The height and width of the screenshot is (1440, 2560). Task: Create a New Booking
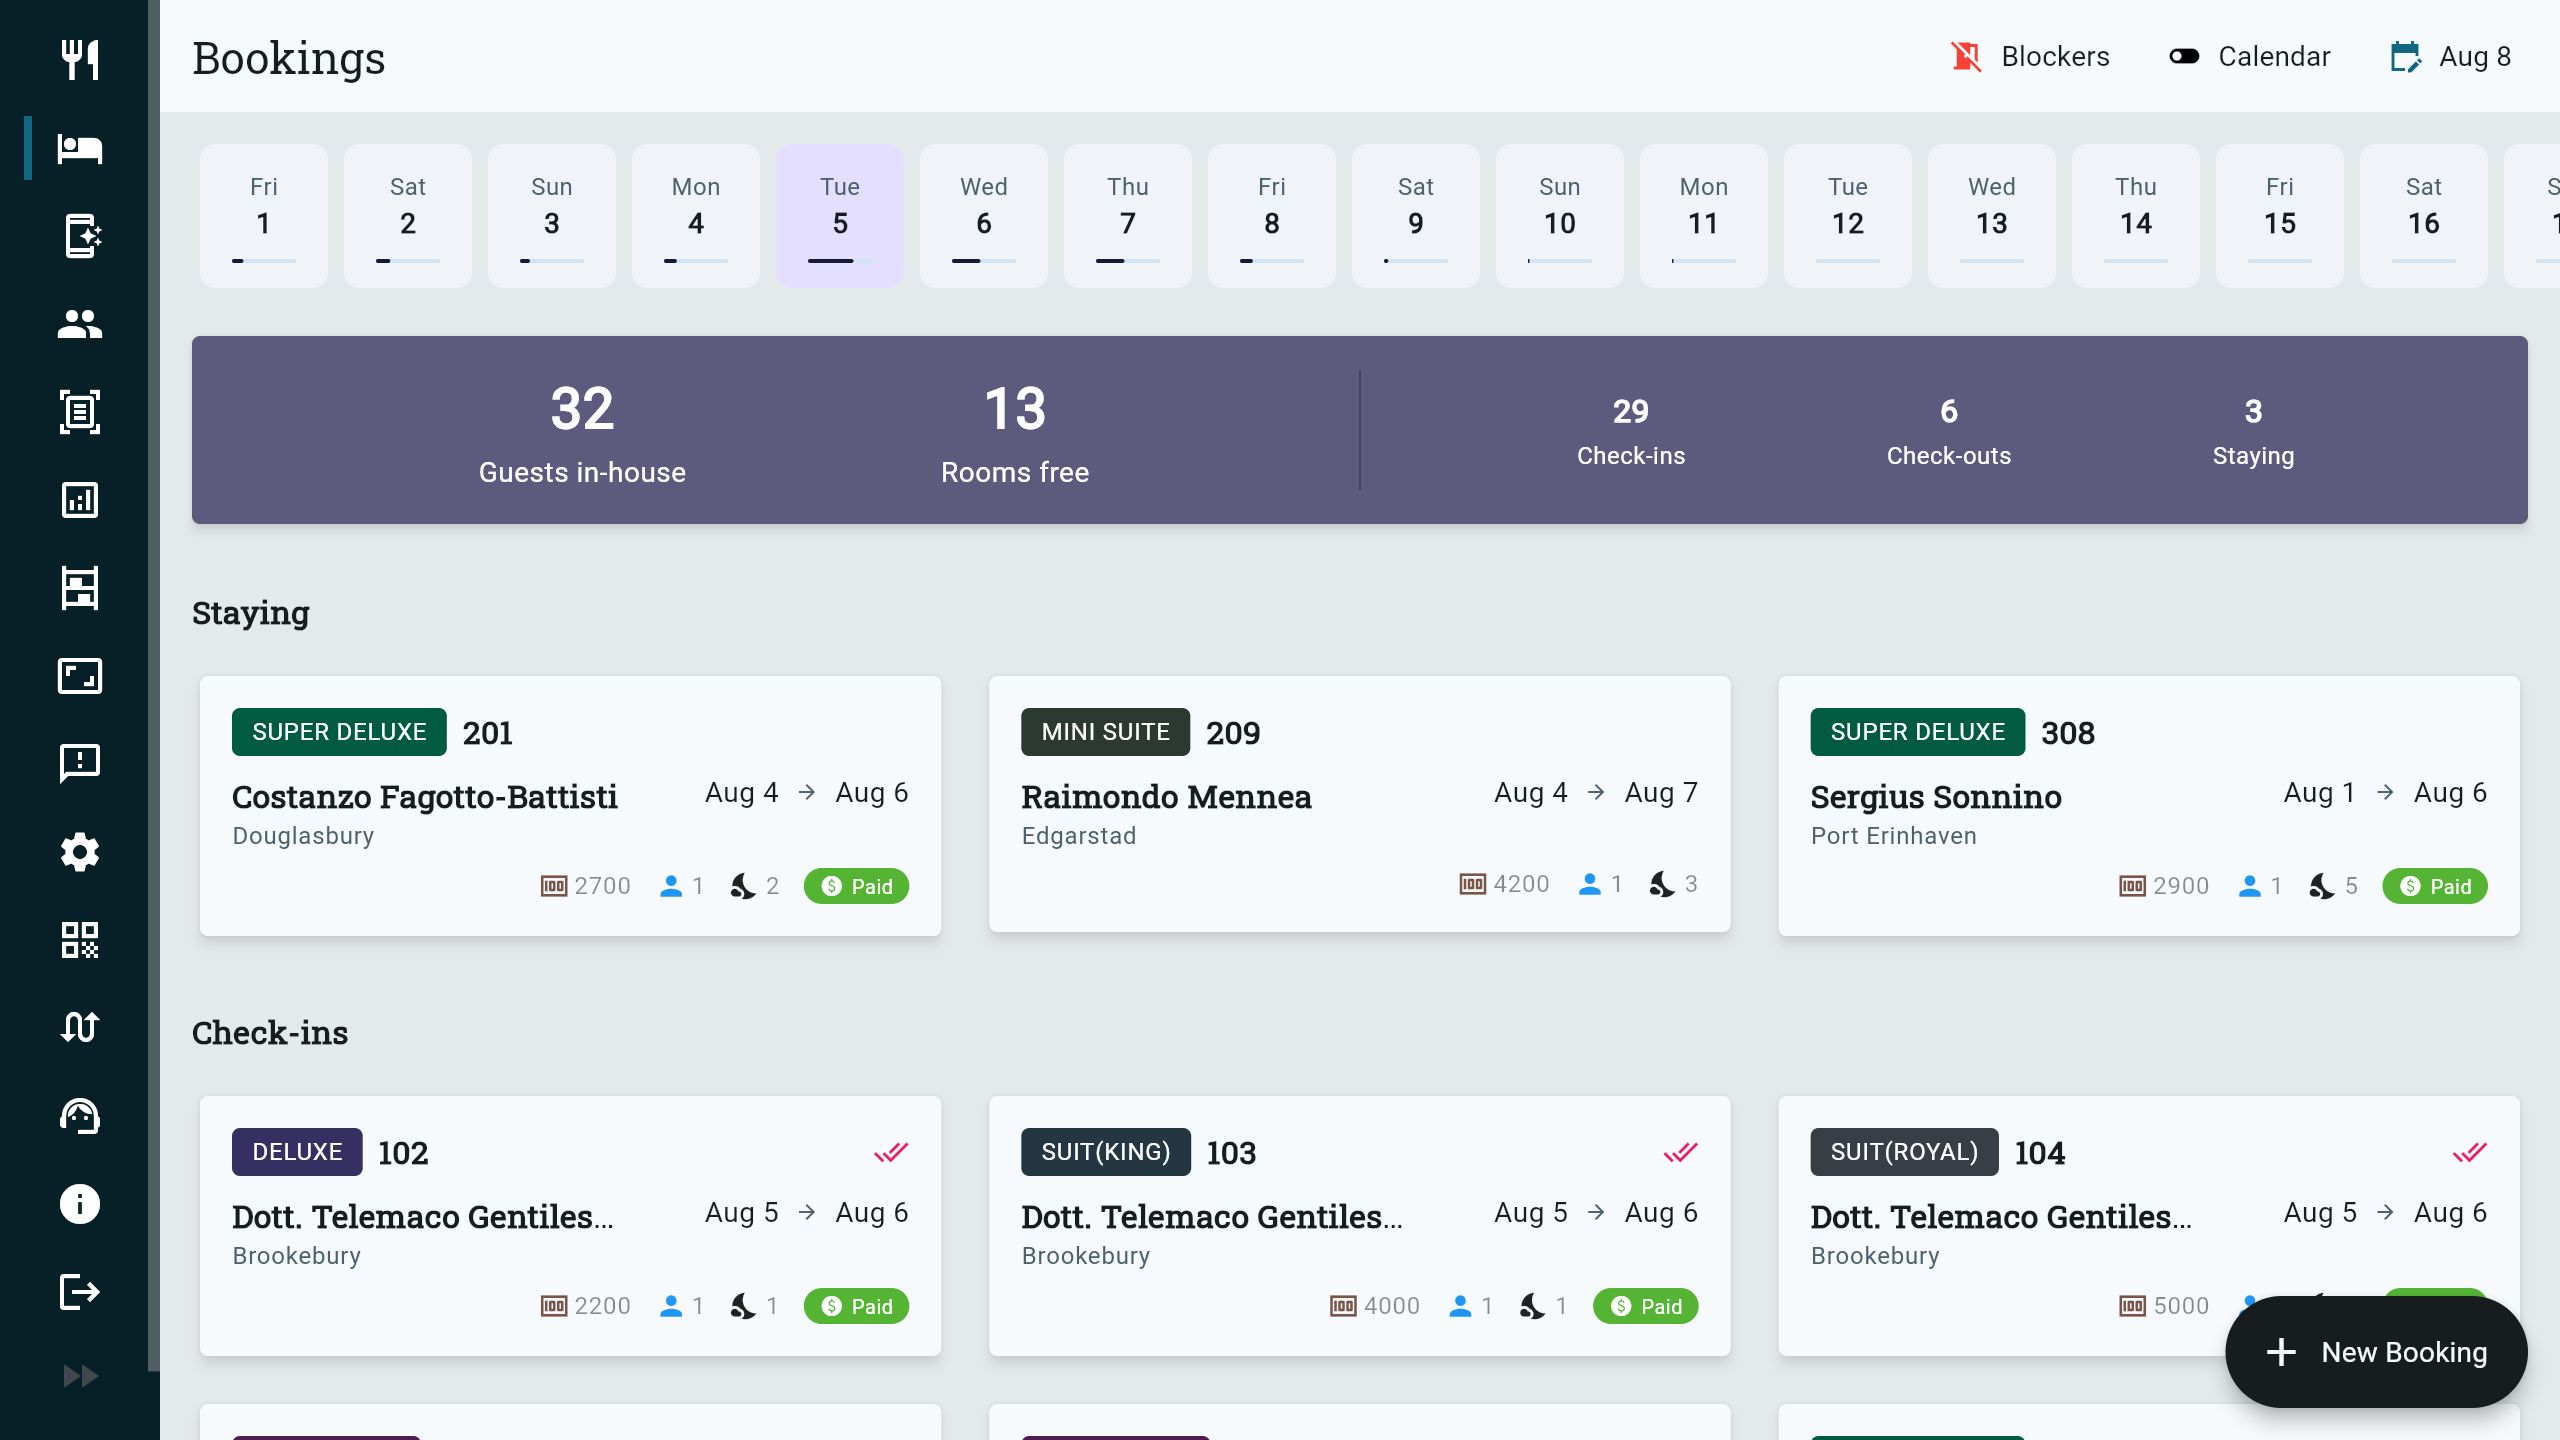[2376, 1352]
